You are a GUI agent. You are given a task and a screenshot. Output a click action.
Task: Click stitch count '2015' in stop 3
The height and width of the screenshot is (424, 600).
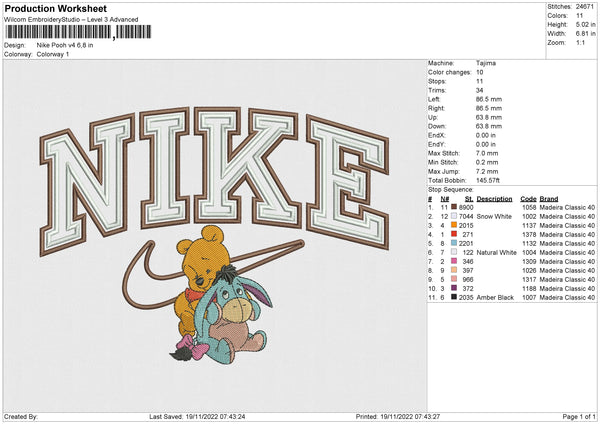(x=466, y=225)
